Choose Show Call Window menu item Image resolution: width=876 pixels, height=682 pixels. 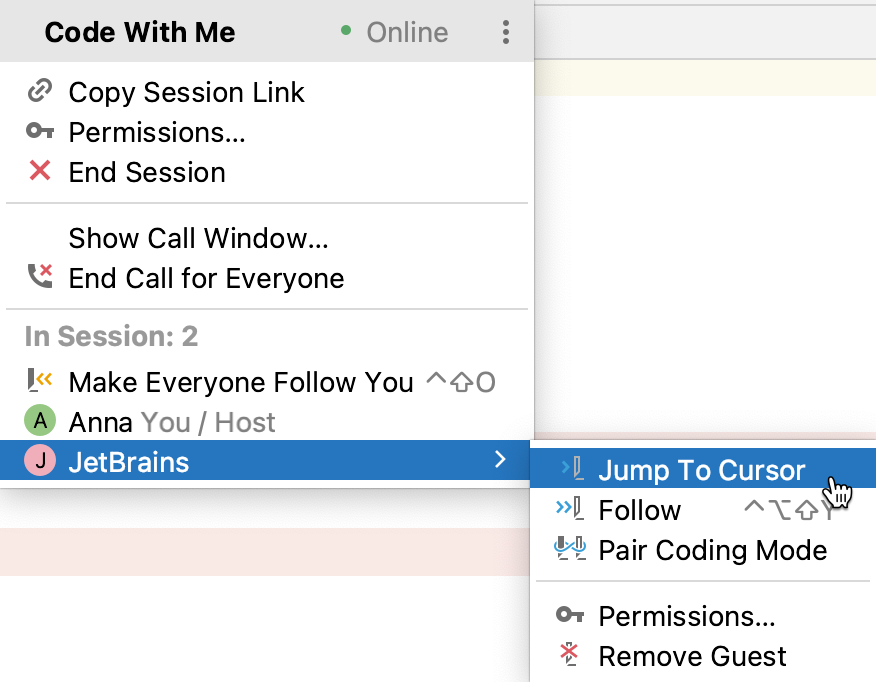coord(198,238)
